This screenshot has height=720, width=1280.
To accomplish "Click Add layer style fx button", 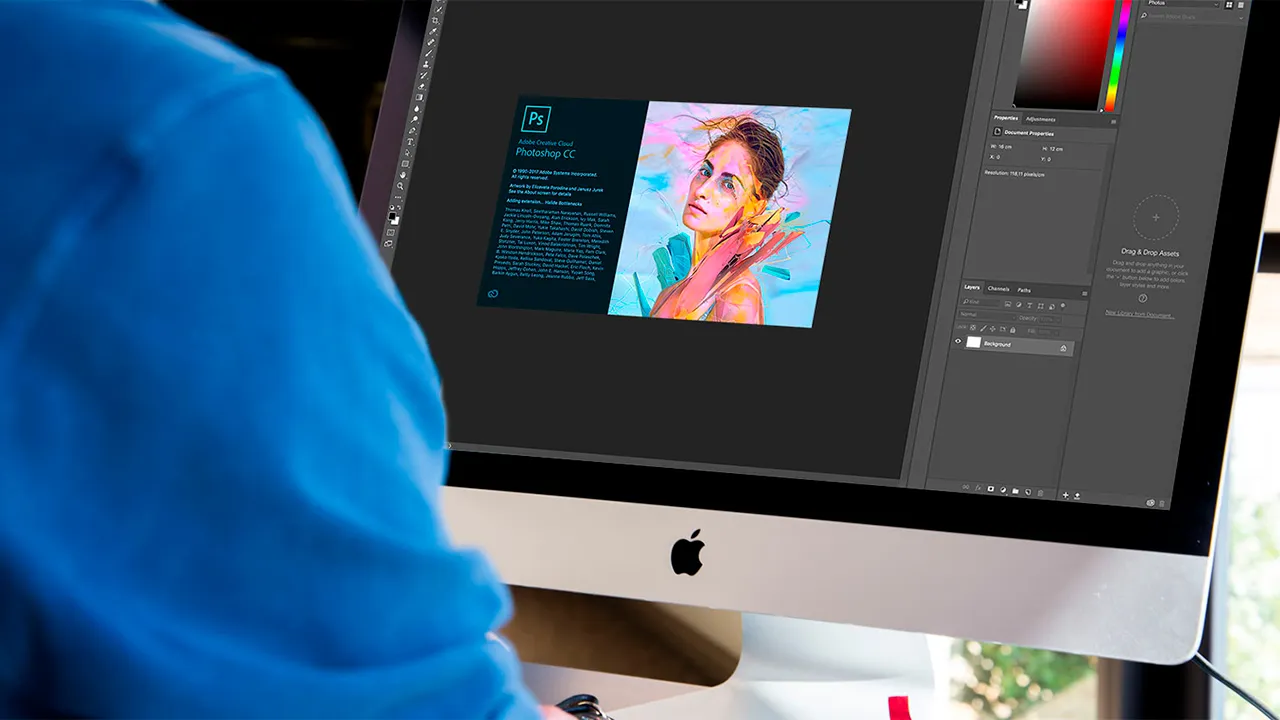I will click(978, 488).
